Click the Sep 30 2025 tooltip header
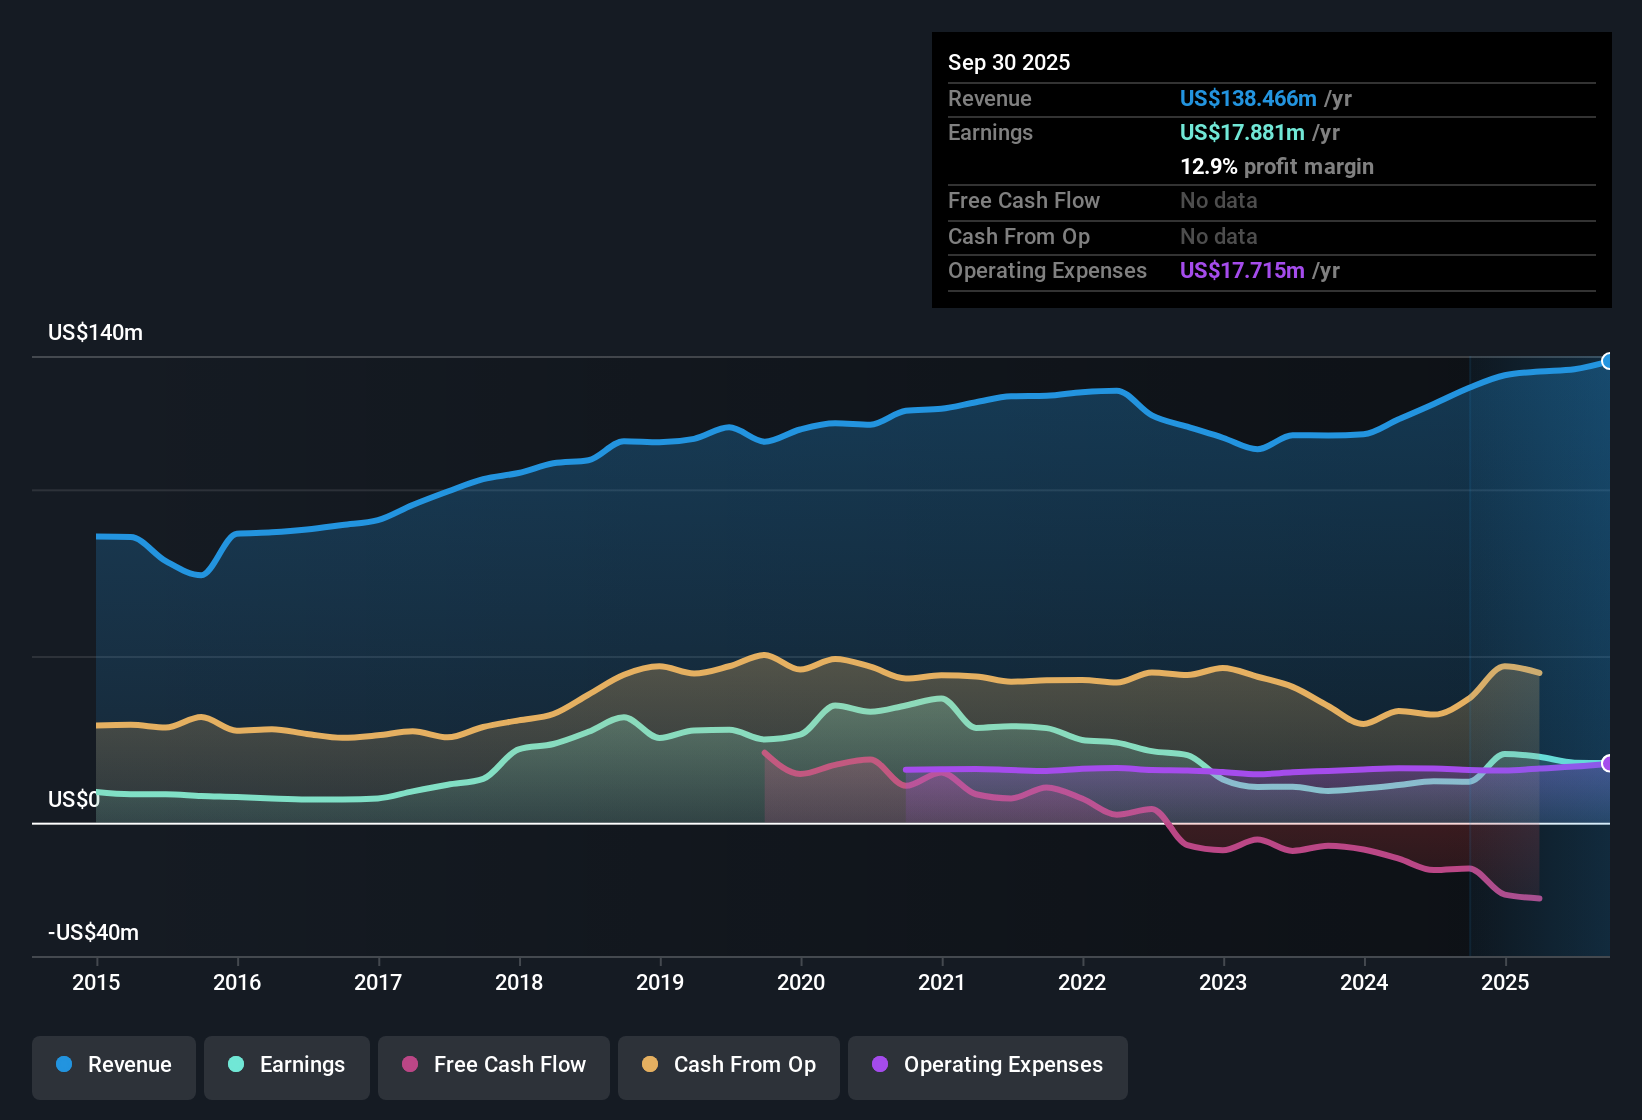1642x1120 pixels. [1009, 62]
